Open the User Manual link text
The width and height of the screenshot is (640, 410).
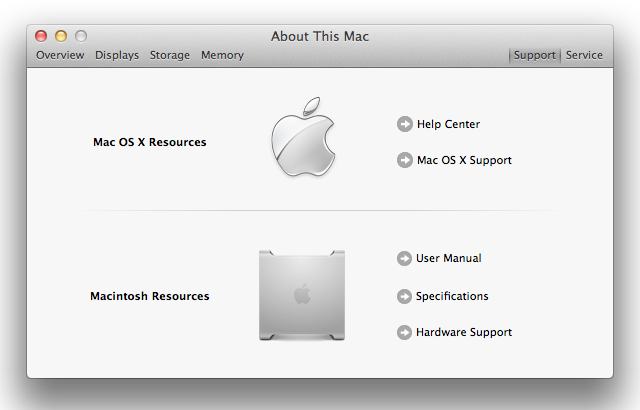pos(449,258)
